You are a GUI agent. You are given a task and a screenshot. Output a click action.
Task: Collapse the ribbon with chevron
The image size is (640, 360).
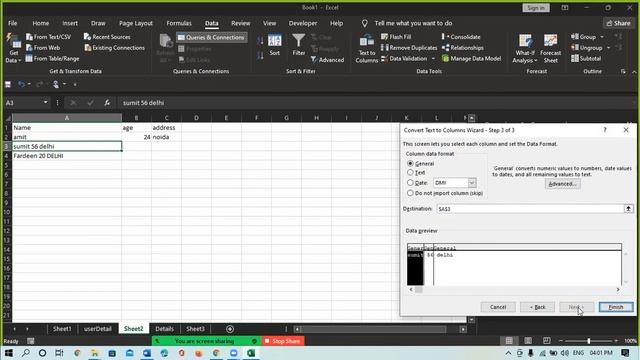click(x=634, y=72)
